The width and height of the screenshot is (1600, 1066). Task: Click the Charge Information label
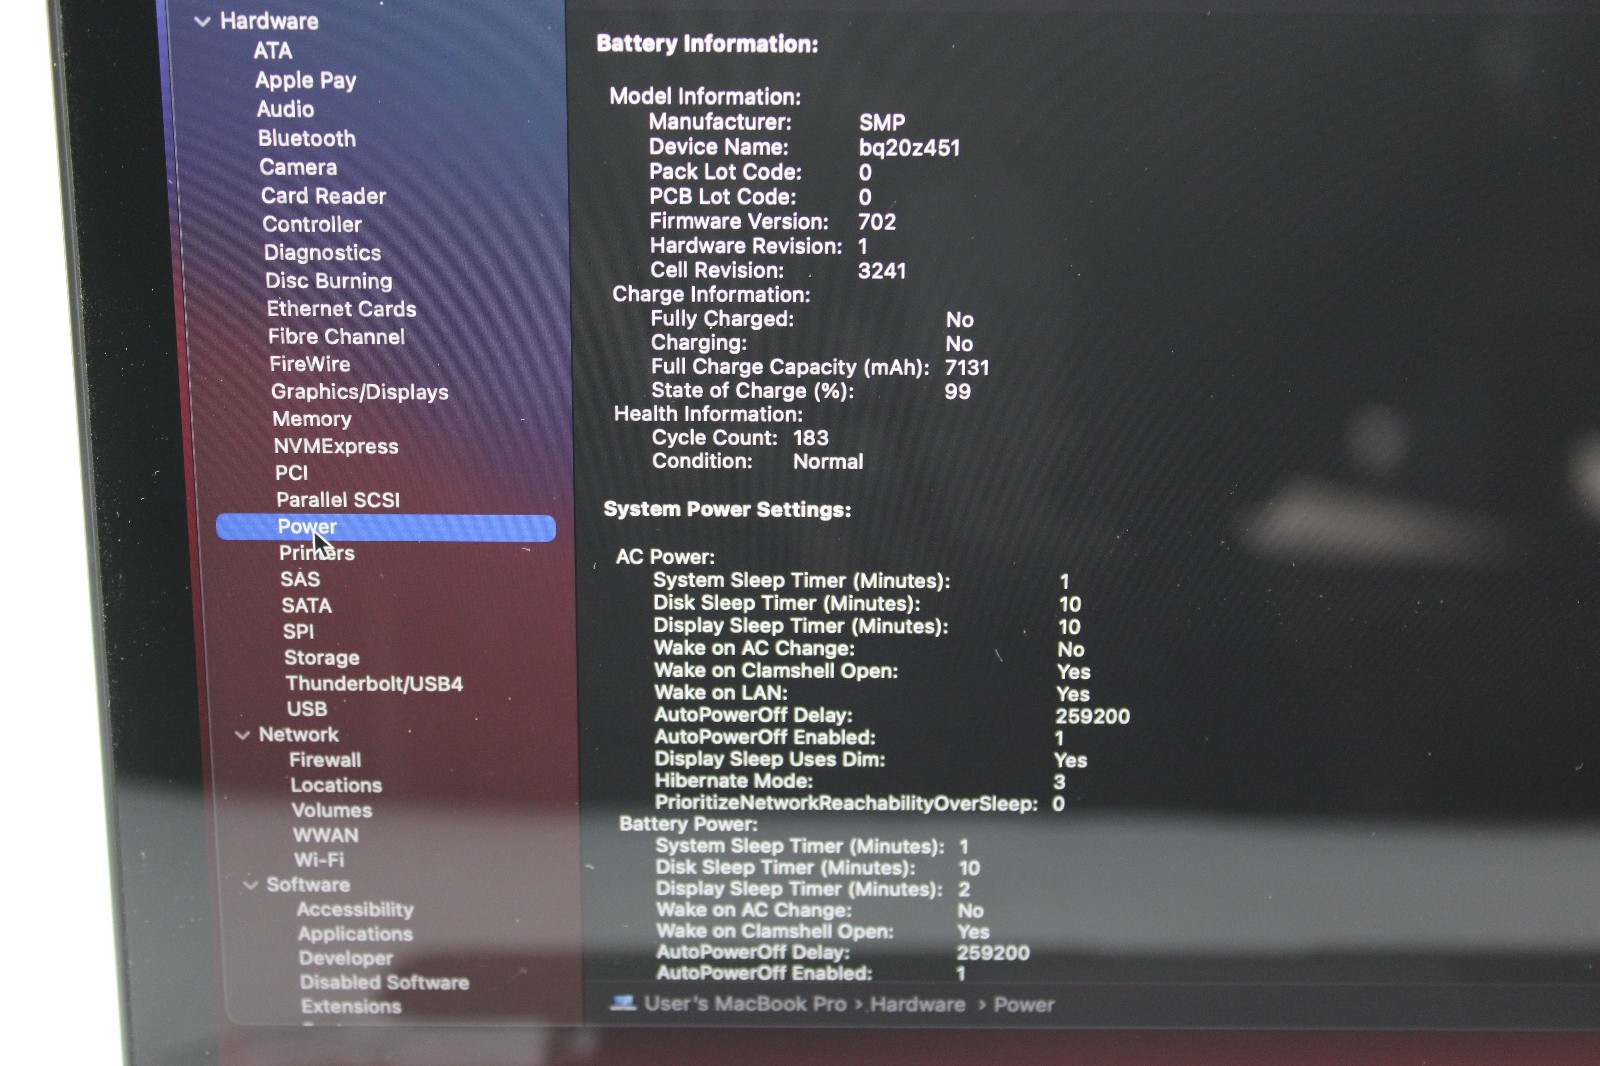(x=711, y=295)
